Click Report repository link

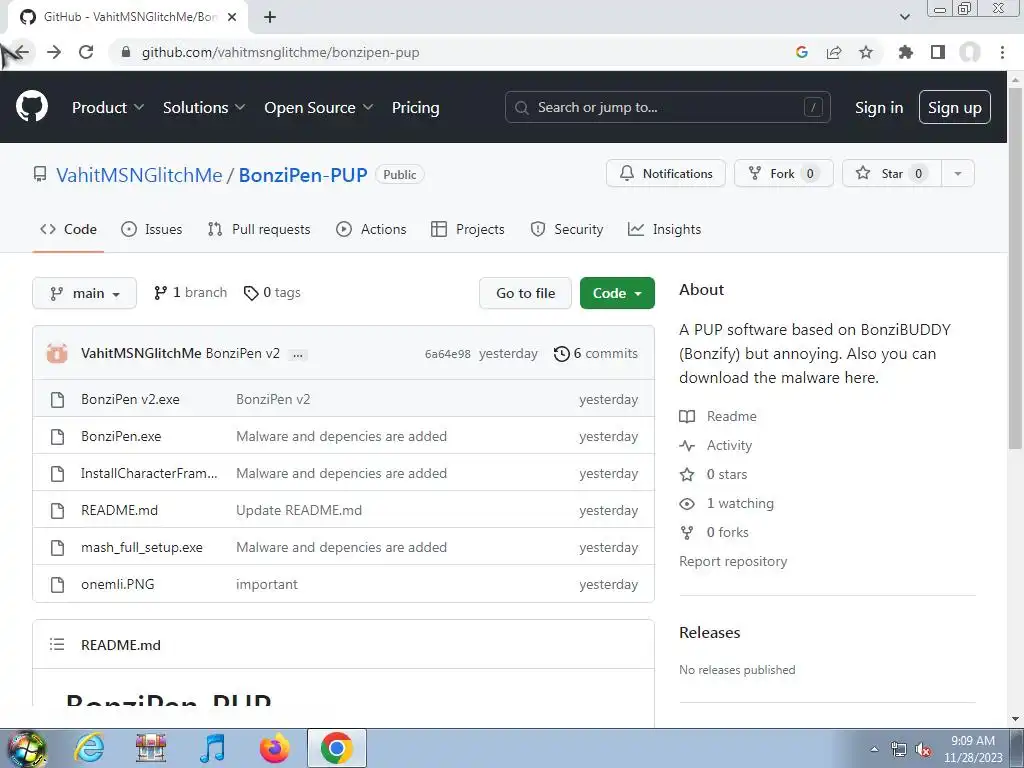tap(733, 561)
